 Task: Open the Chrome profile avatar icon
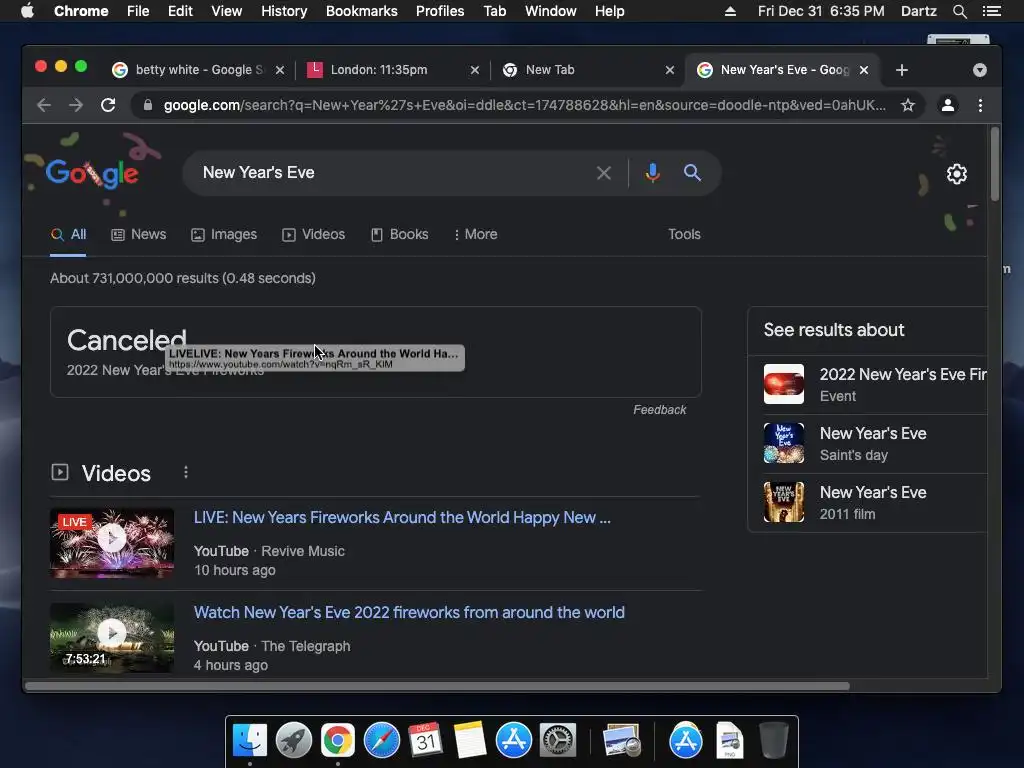(x=948, y=105)
